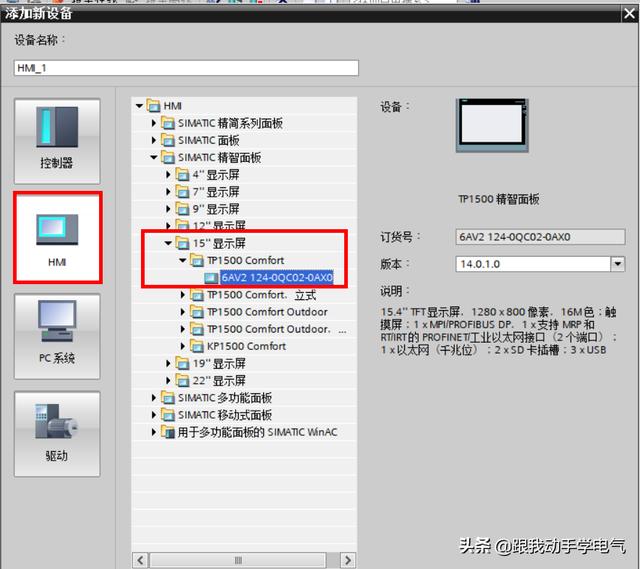Select order number 6AV2 124-0QC02-0AX0 in tree
The image size is (640, 569).
[277, 278]
